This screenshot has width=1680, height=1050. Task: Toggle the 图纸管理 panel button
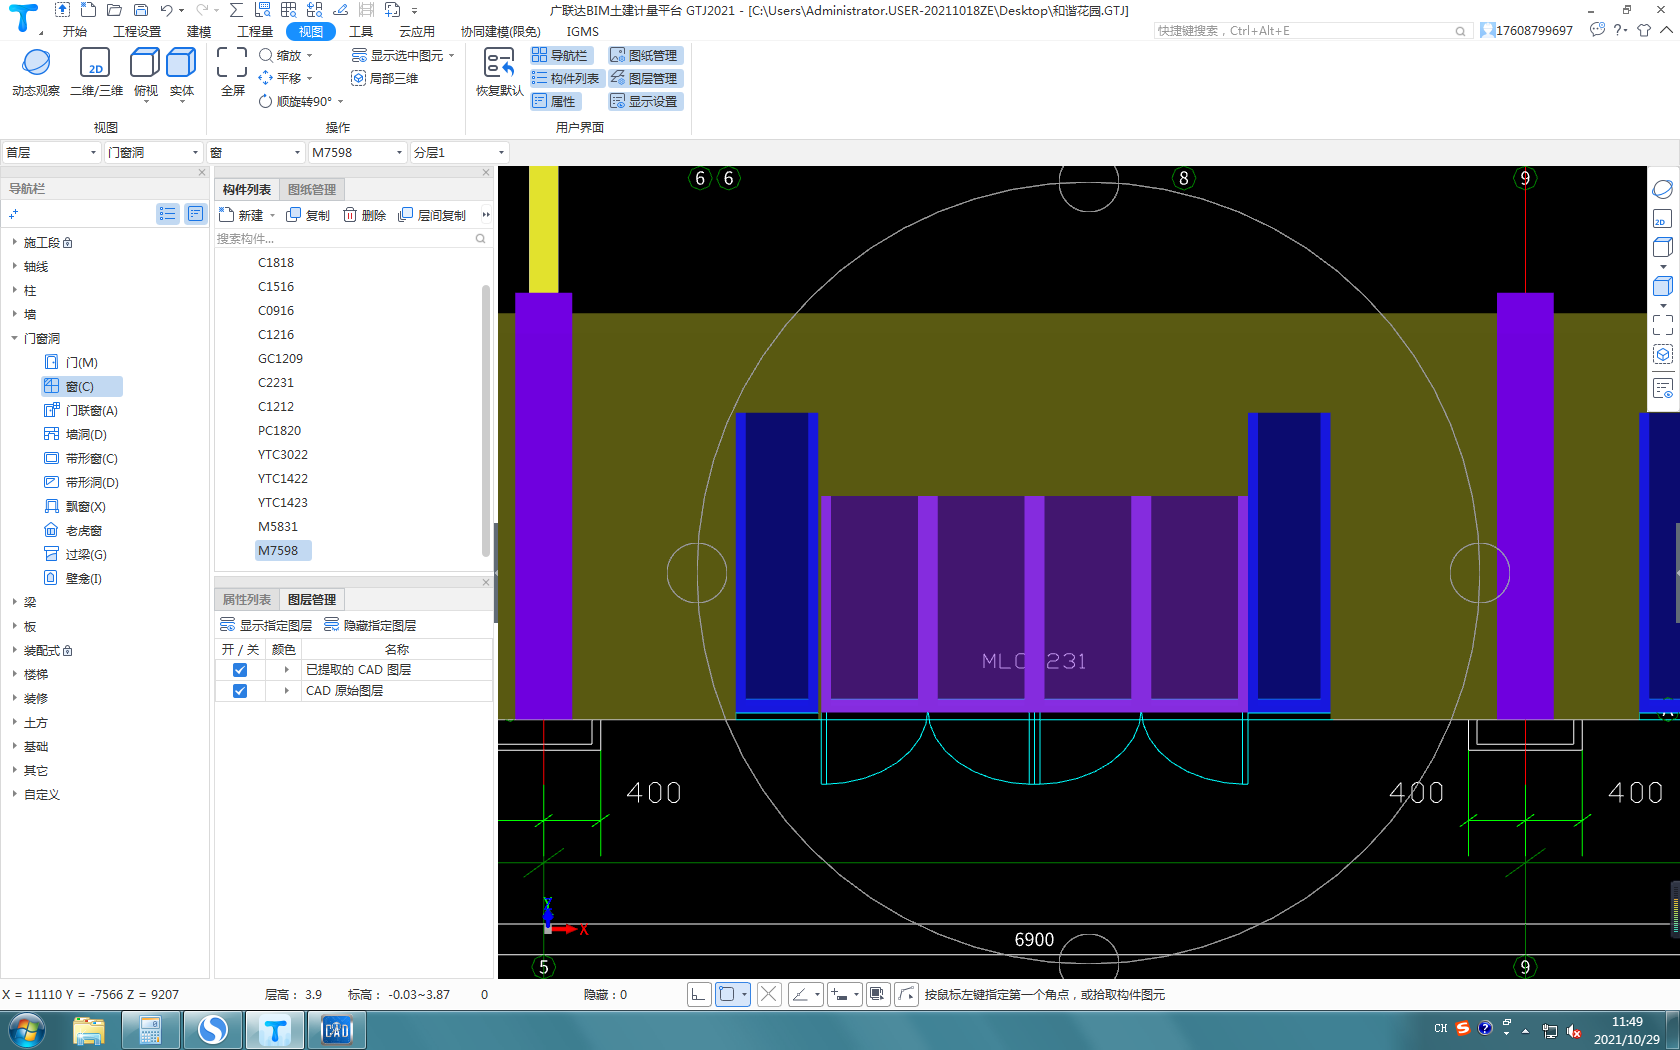coord(645,55)
